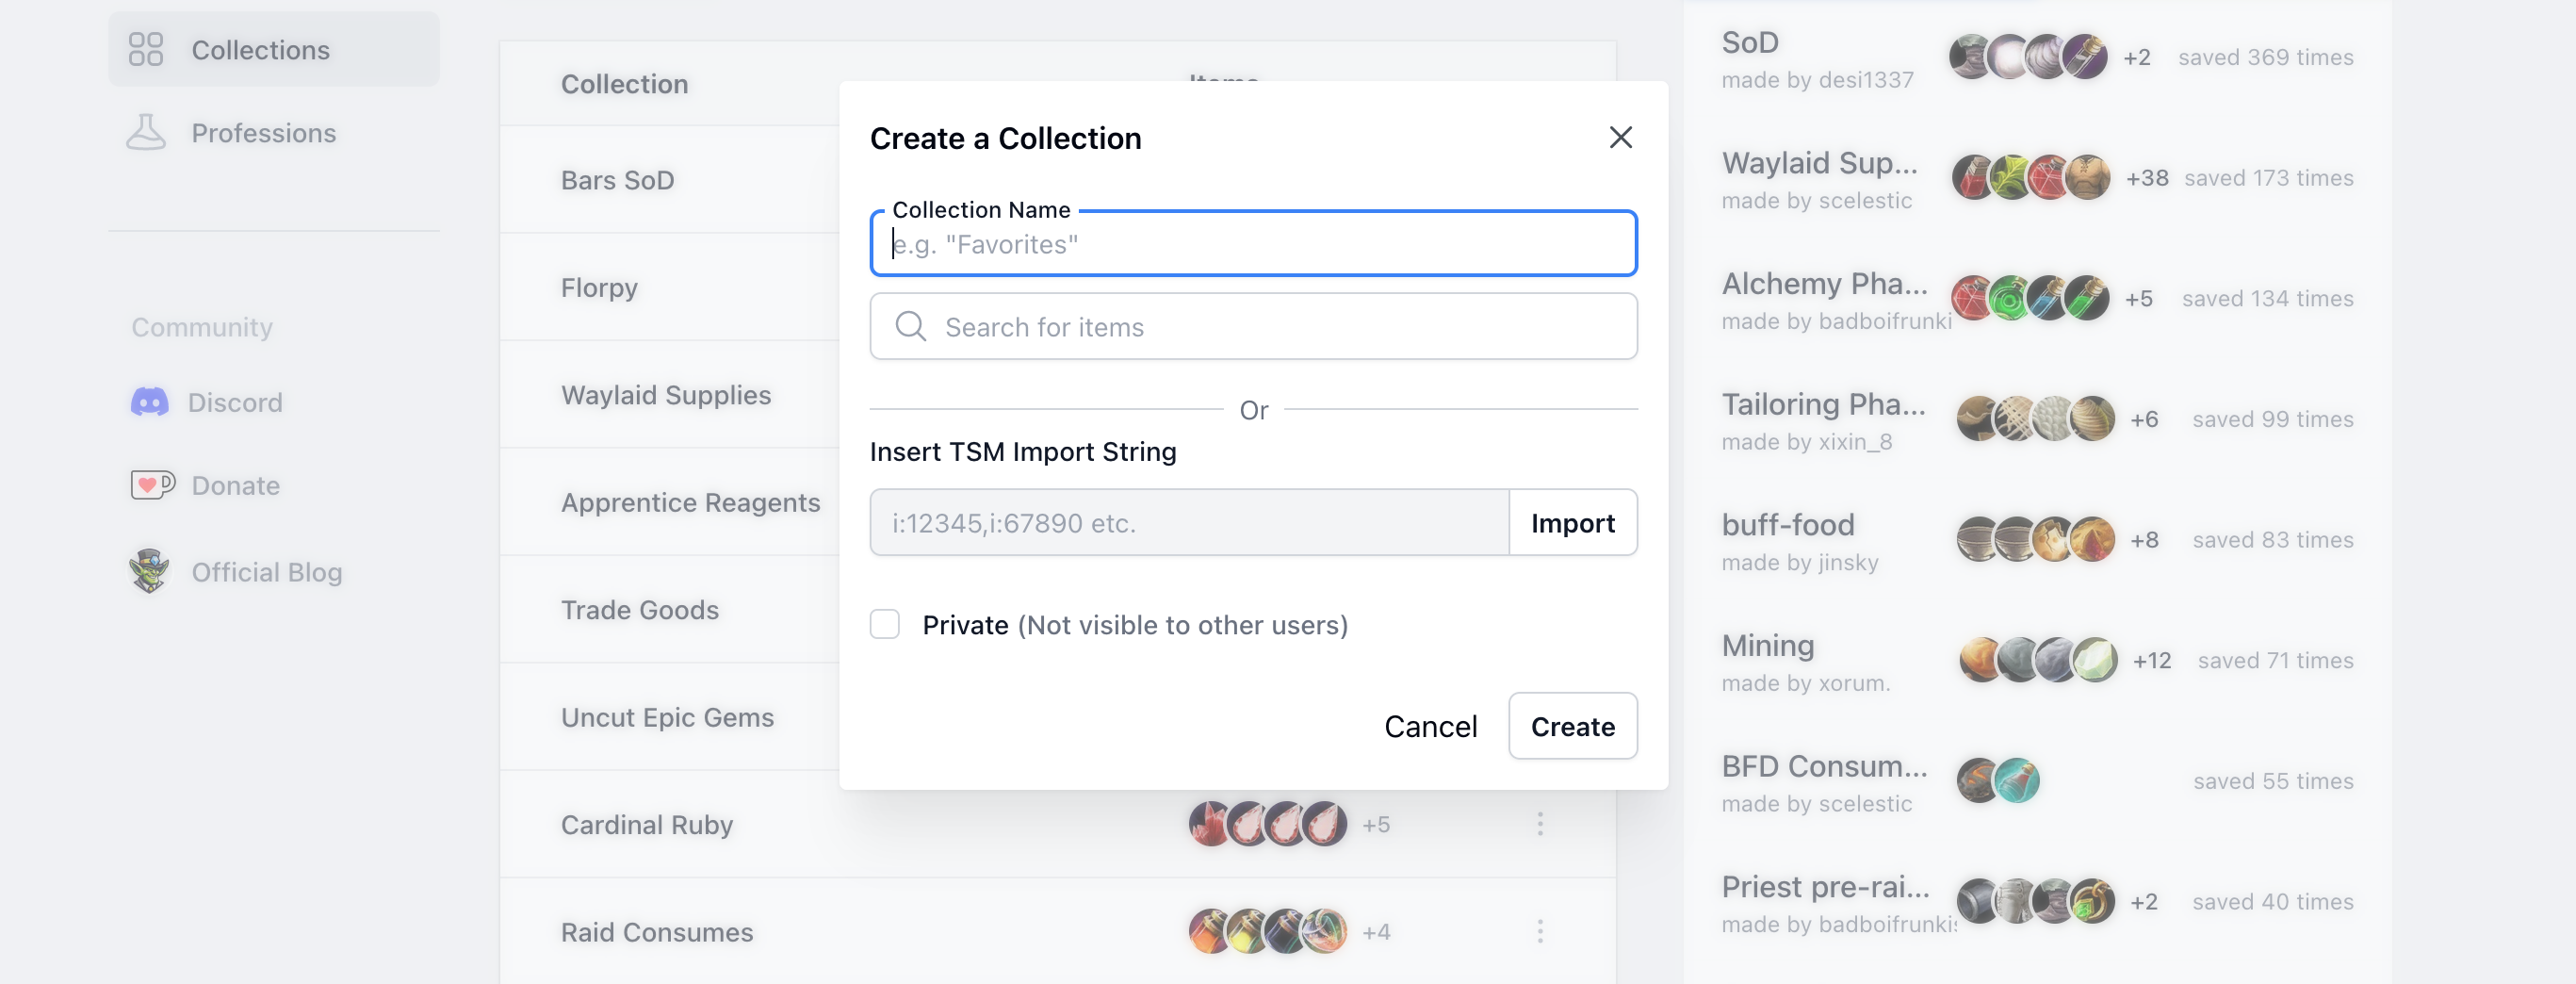Open the Mining collection by xorum
Screen dimensions: 2576x984
click(x=1767, y=646)
